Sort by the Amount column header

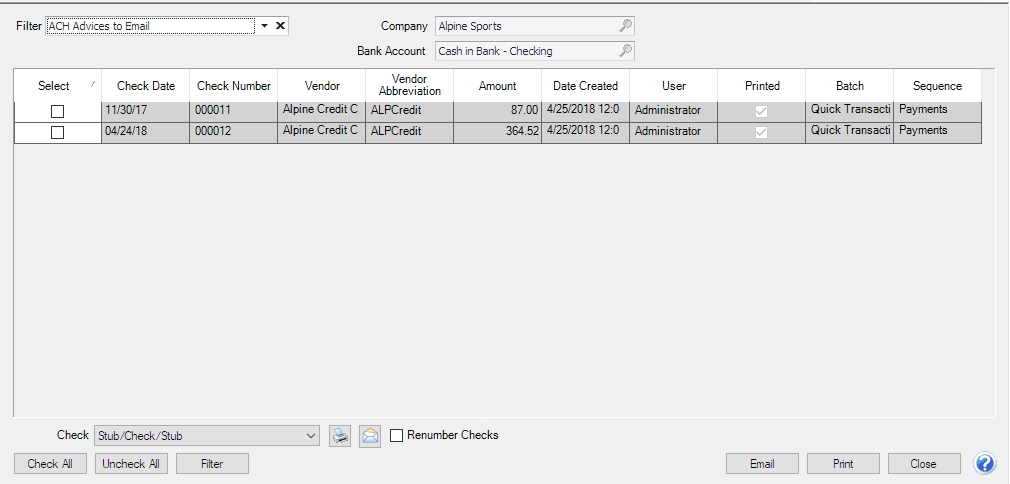point(497,86)
